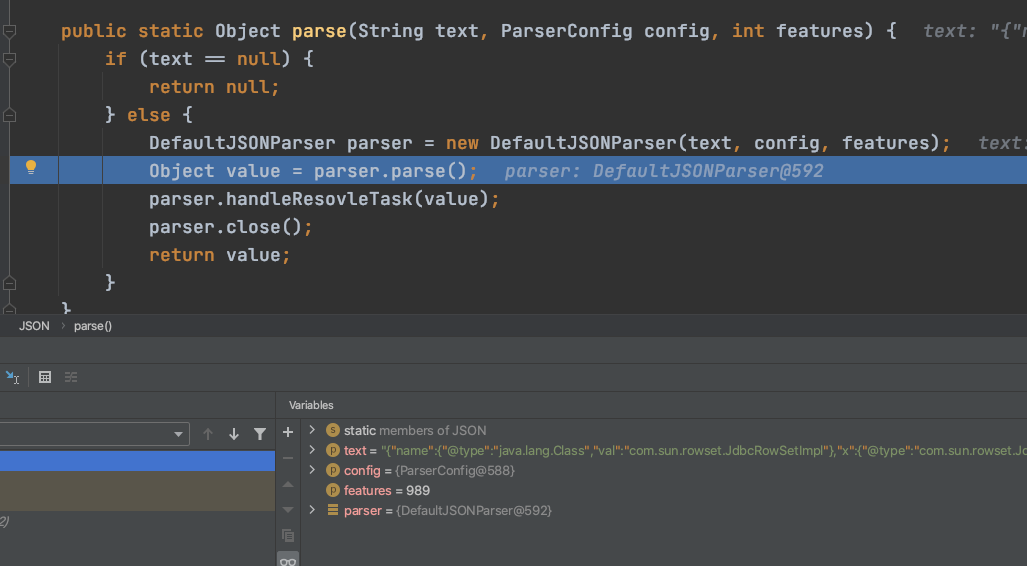This screenshot has height=566, width=1027.
Task: Click the Trace Current Stream Chain icon
Action: 71,377
